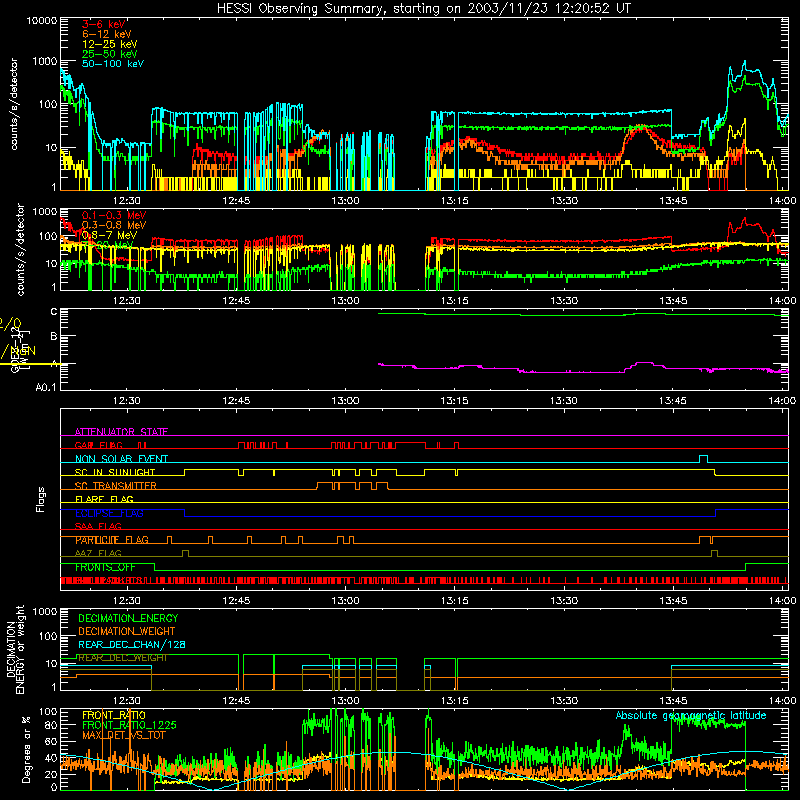The image size is (800, 800).
Task: Click the 'FLARE_FLAG' label
Action: (x=104, y=499)
